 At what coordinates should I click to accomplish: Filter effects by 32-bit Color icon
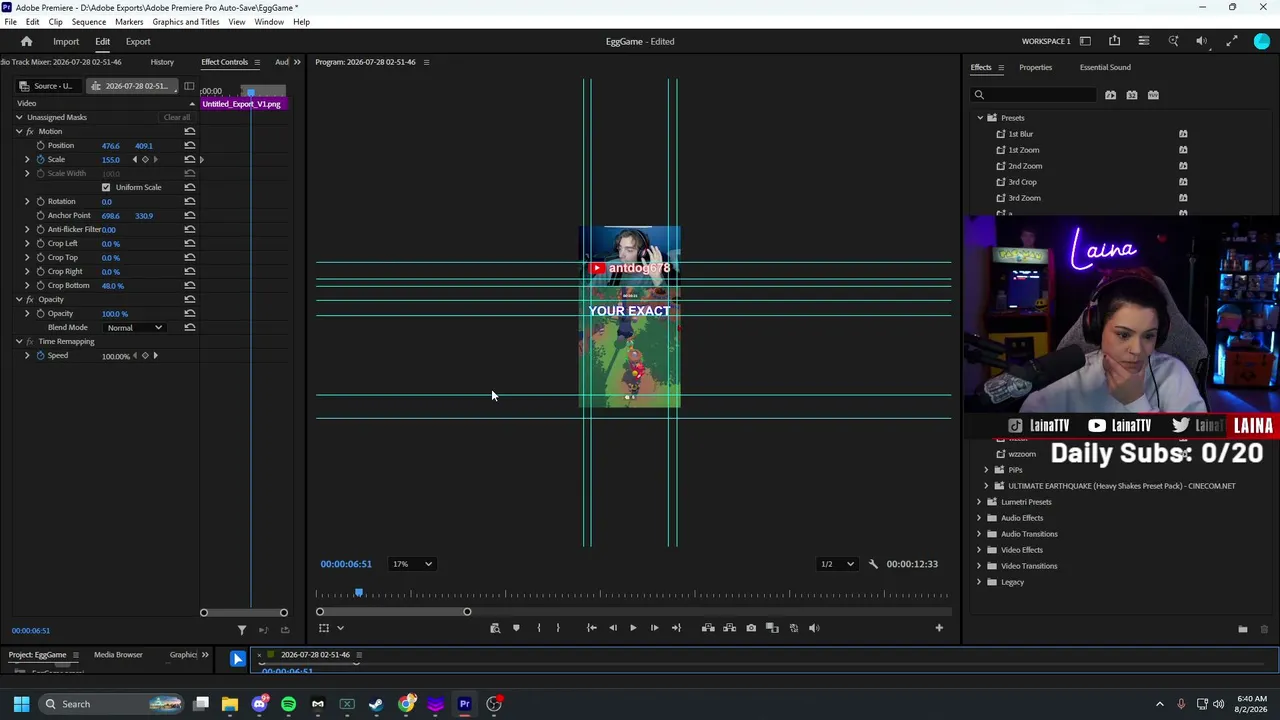coord(1132,95)
